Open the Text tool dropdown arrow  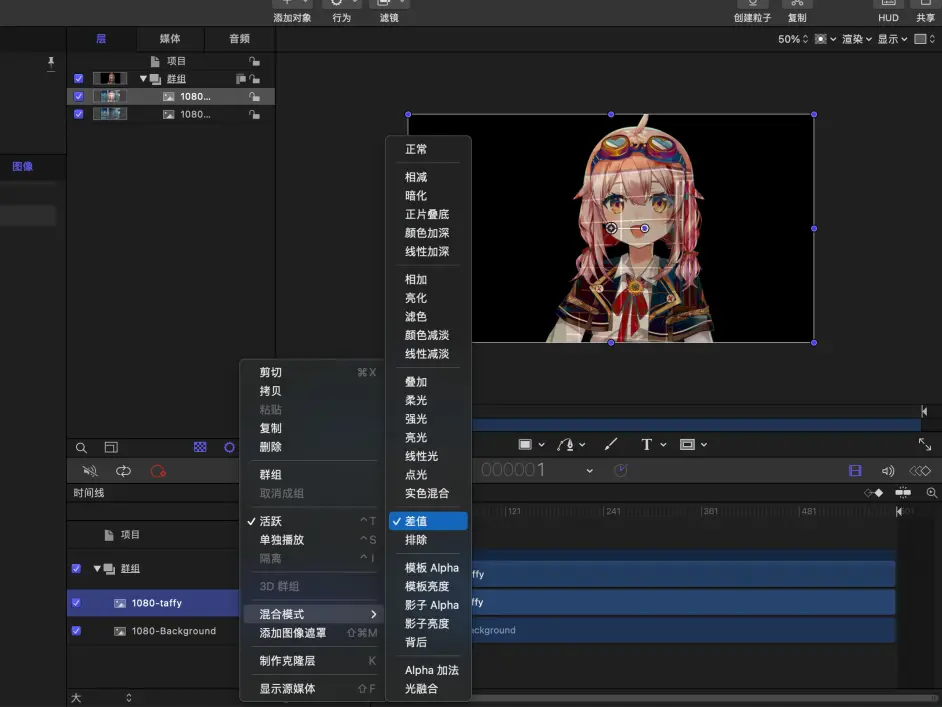663,445
